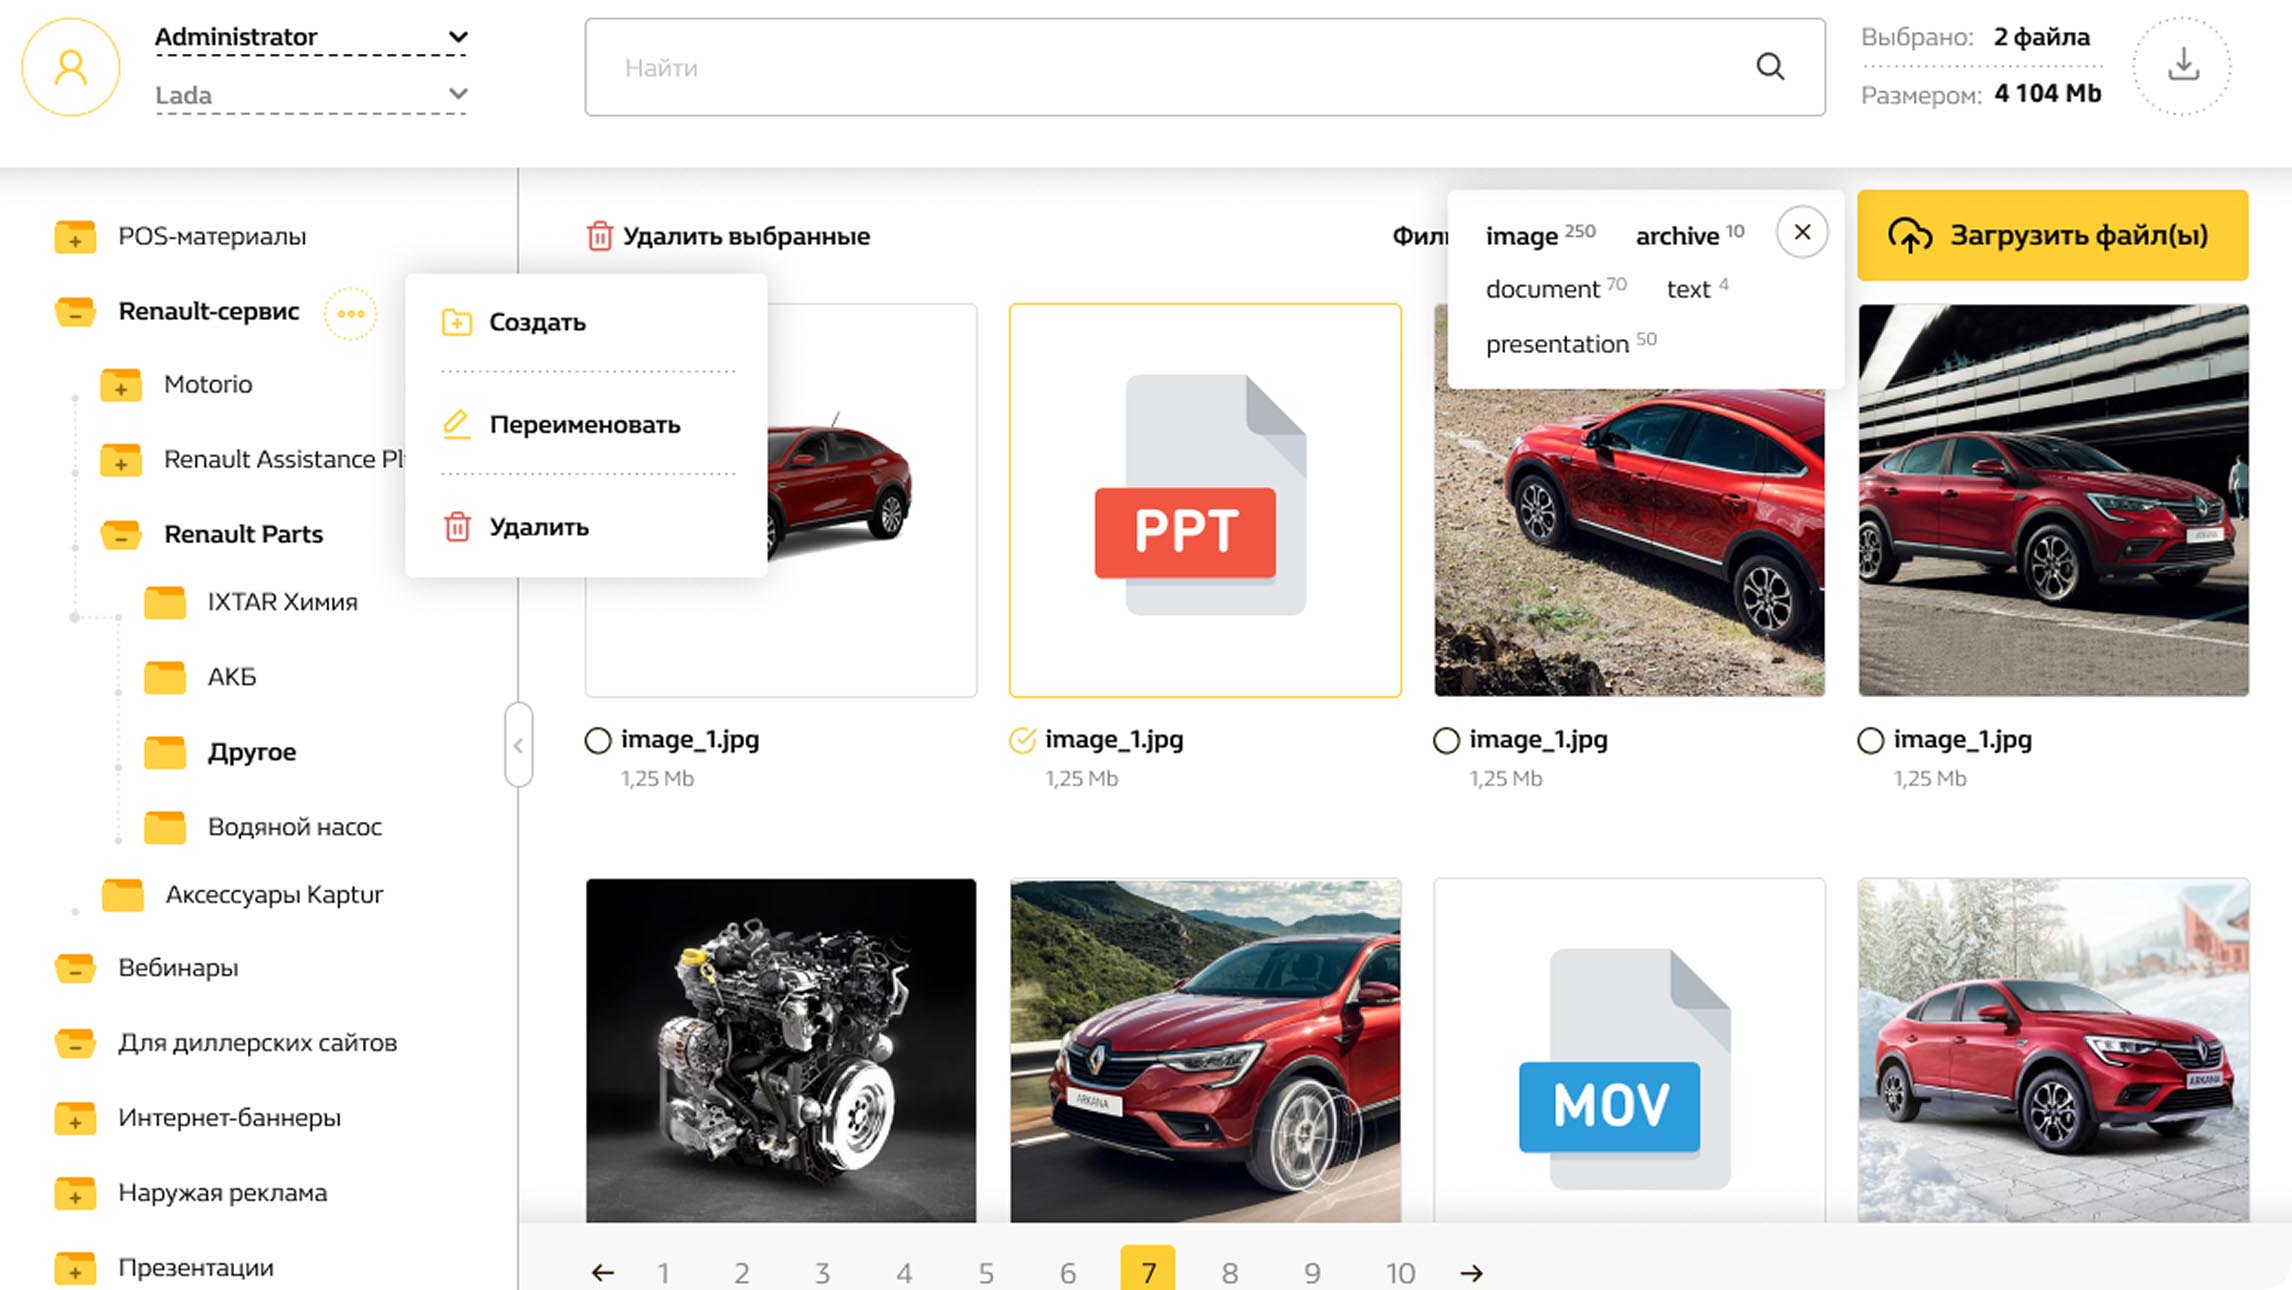Viewport: 2292px width, 1290px height.
Task: Expand the Motorio folder
Action: (121, 385)
